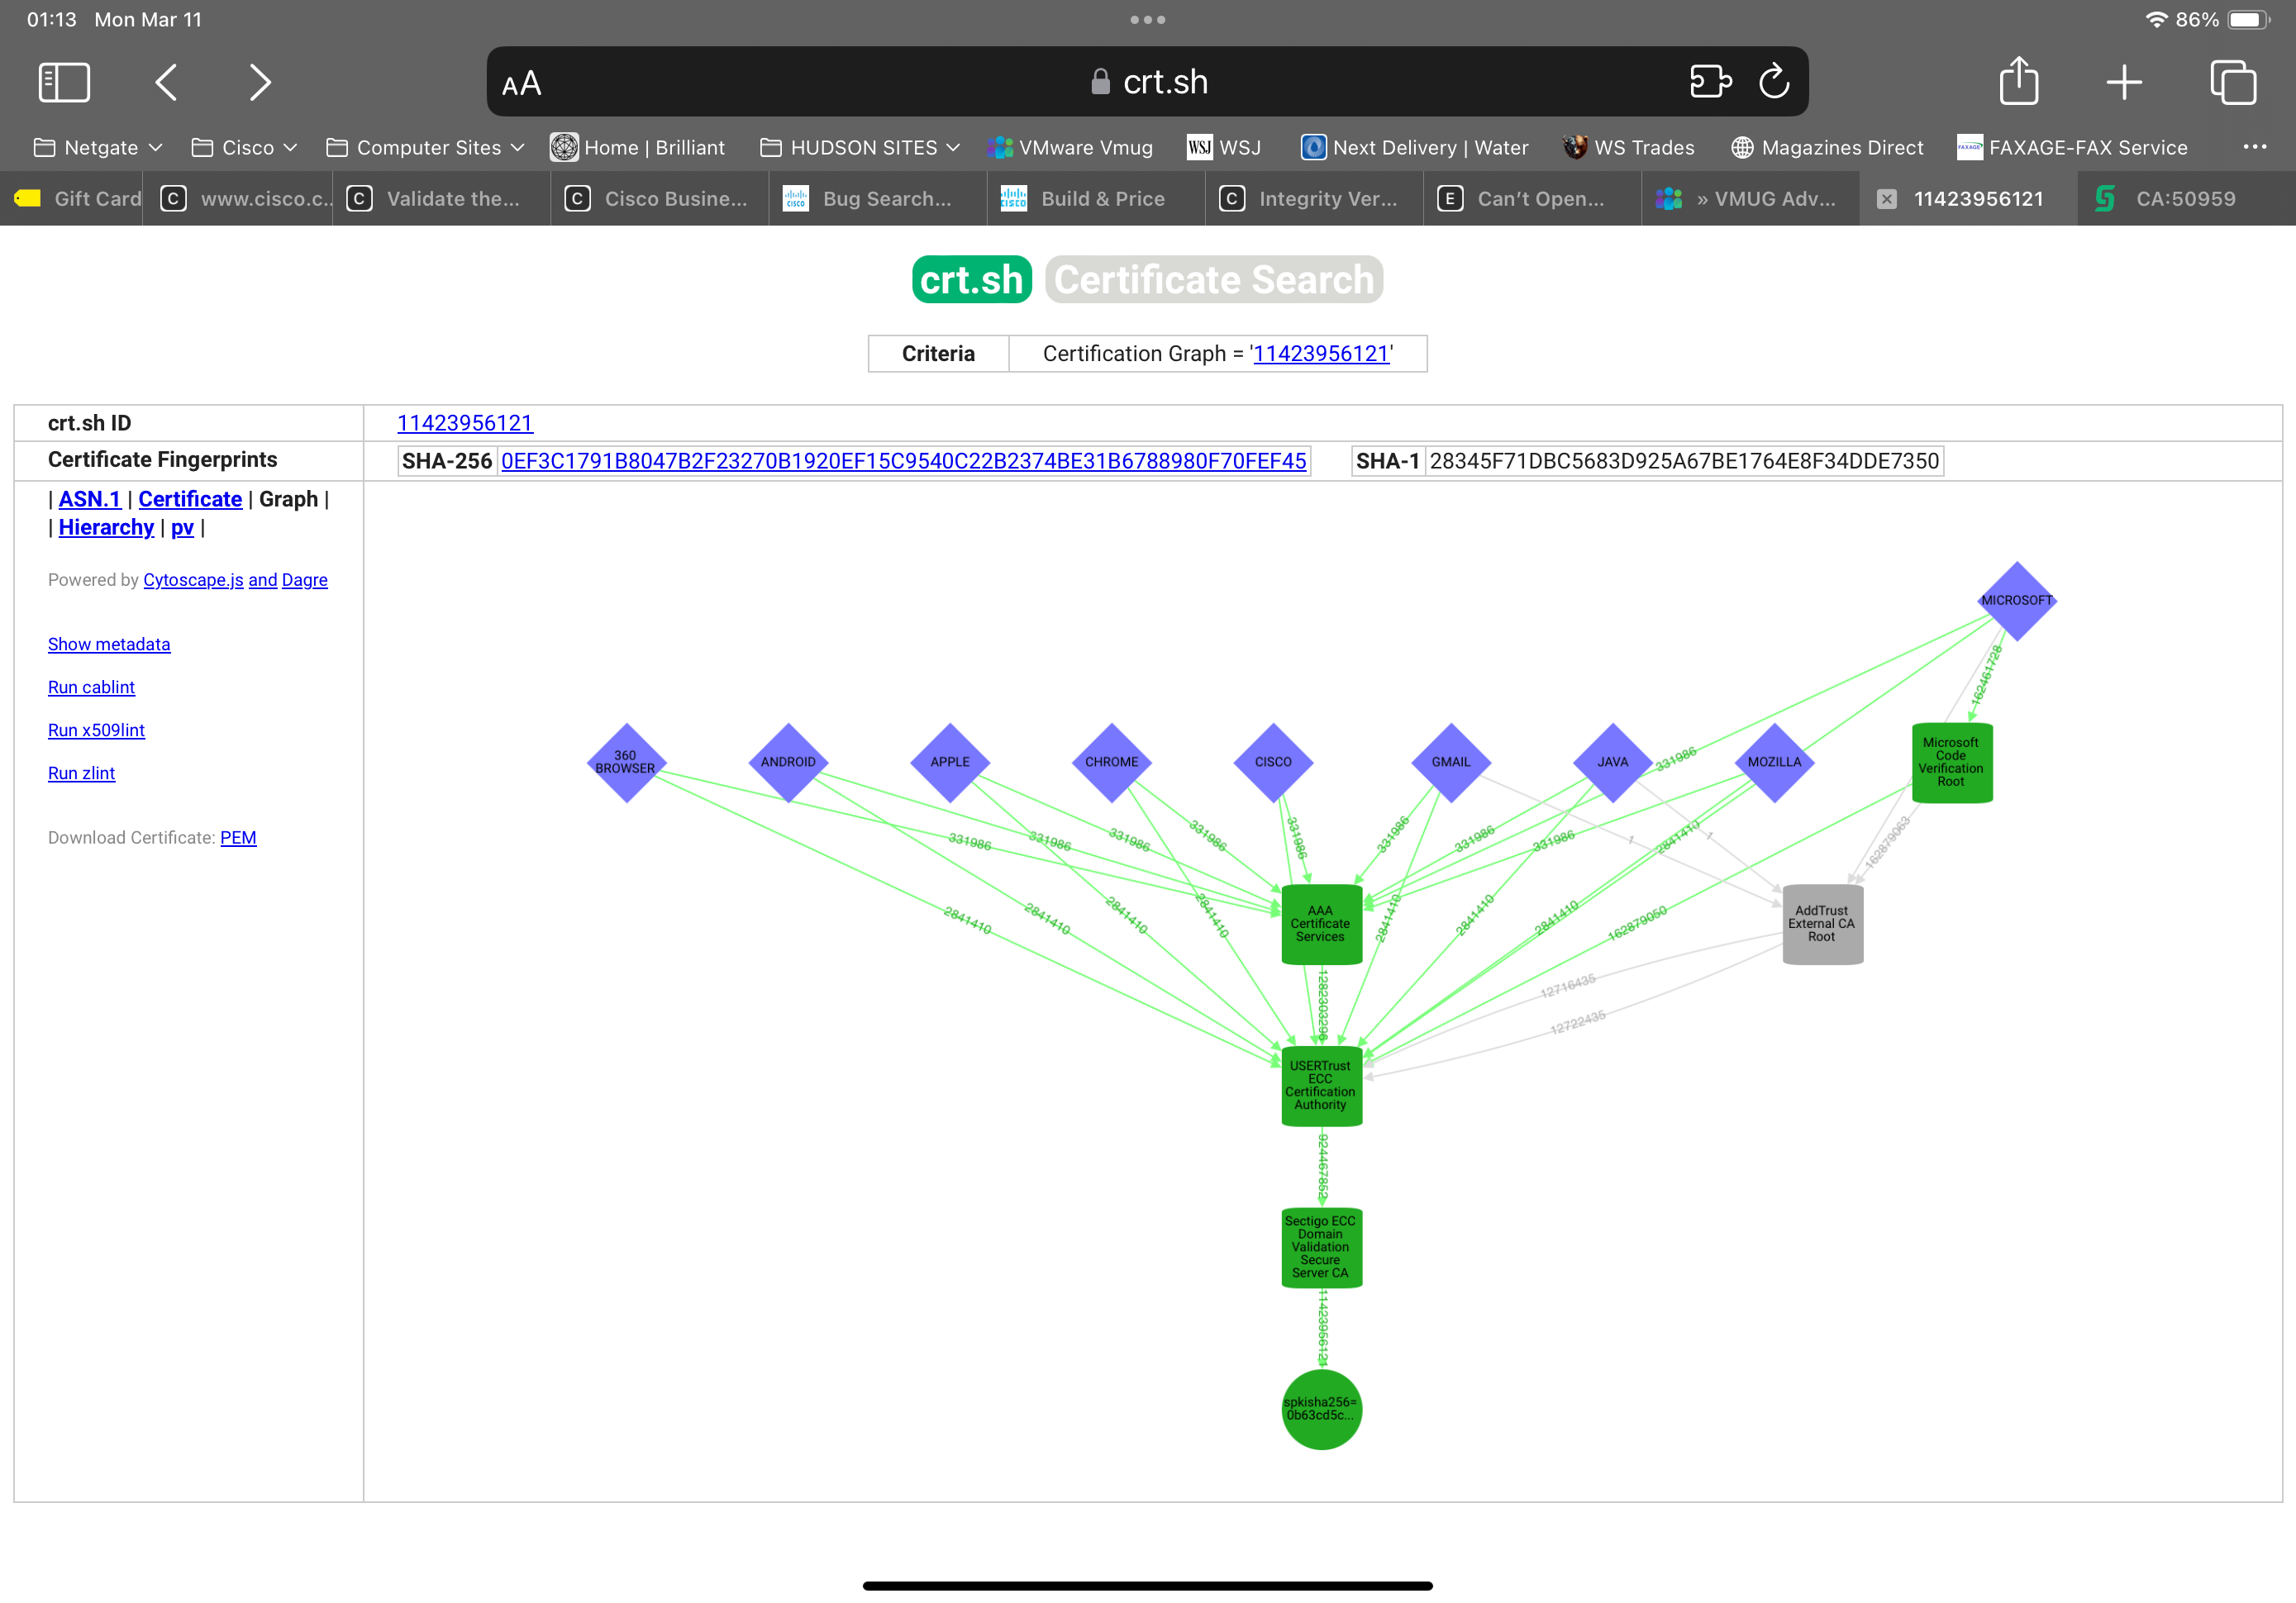Screen dimensions: 2296x1603
Task: Click the Show metadata link
Action: (109, 644)
